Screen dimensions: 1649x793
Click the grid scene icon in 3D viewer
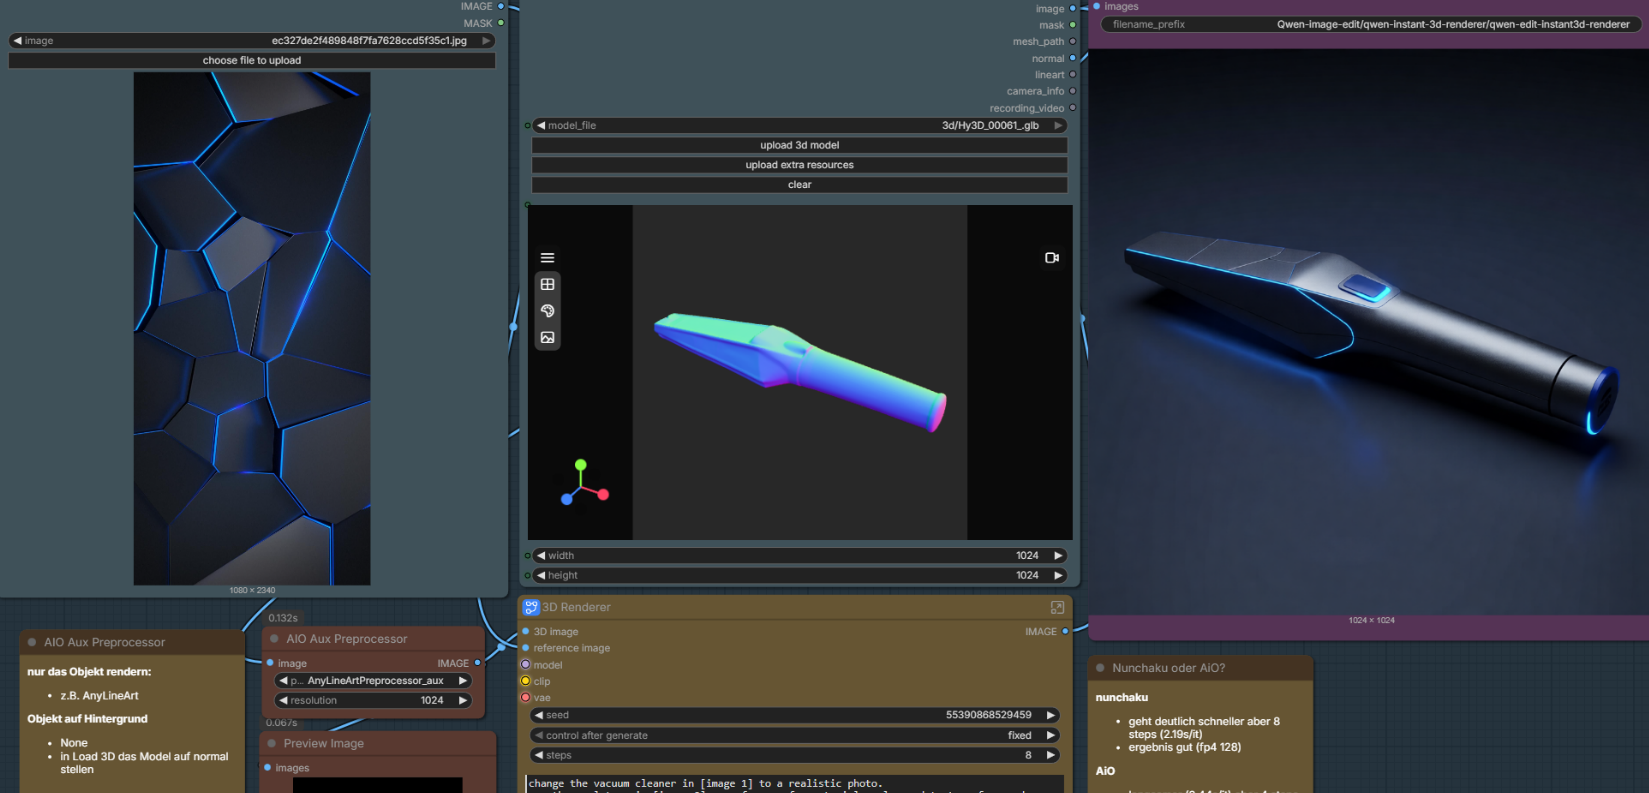pyautogui.click(x=547, y=285)
